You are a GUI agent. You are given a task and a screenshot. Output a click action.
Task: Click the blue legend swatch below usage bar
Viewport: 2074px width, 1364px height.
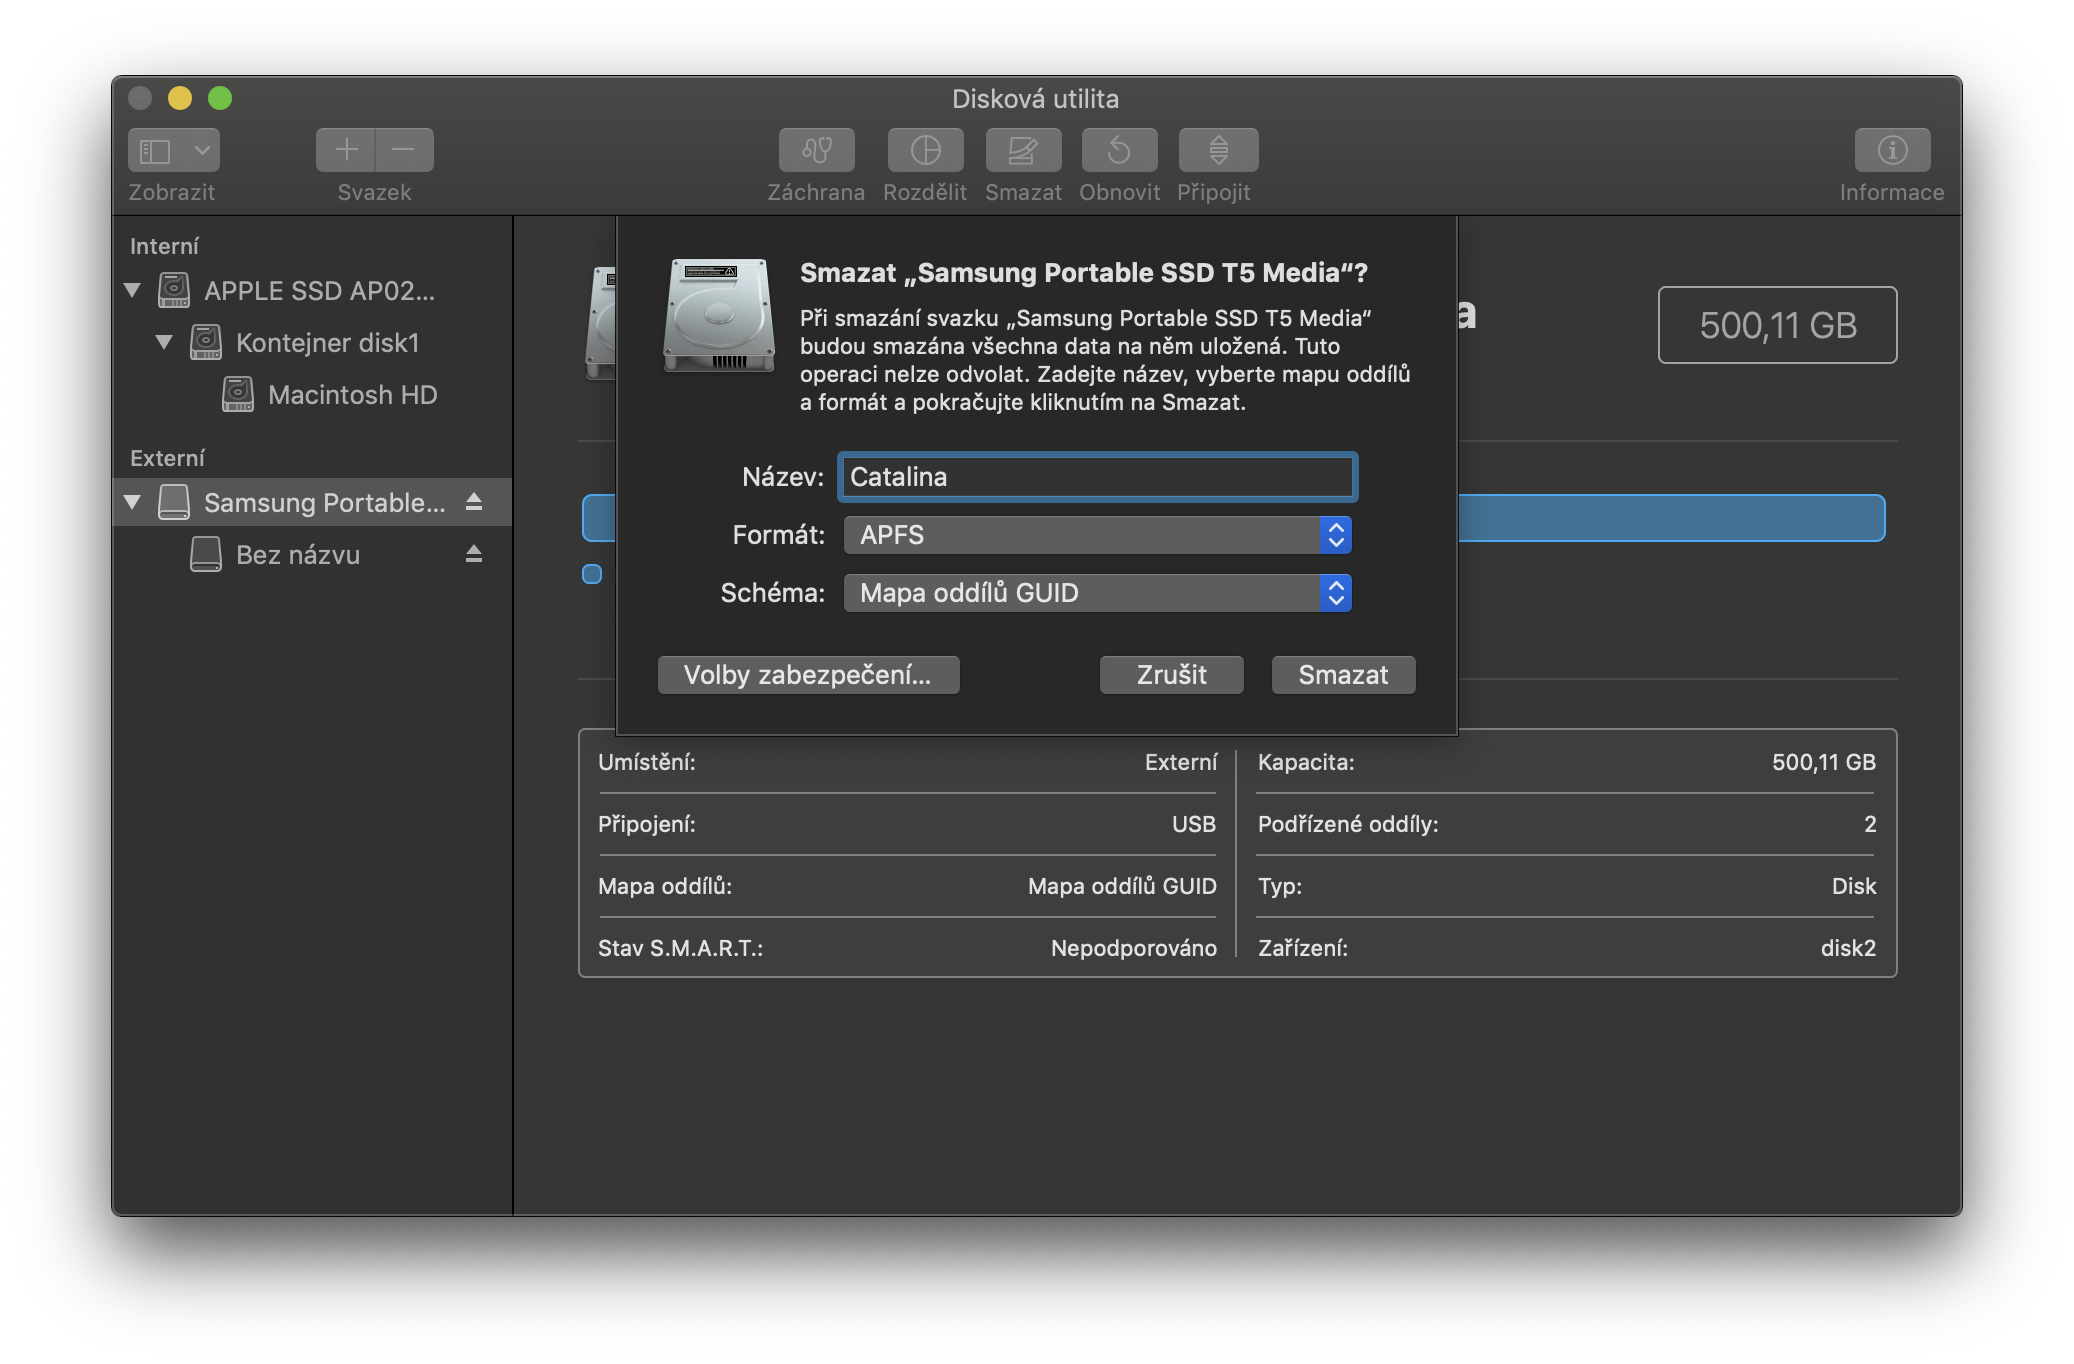[592, 574]
